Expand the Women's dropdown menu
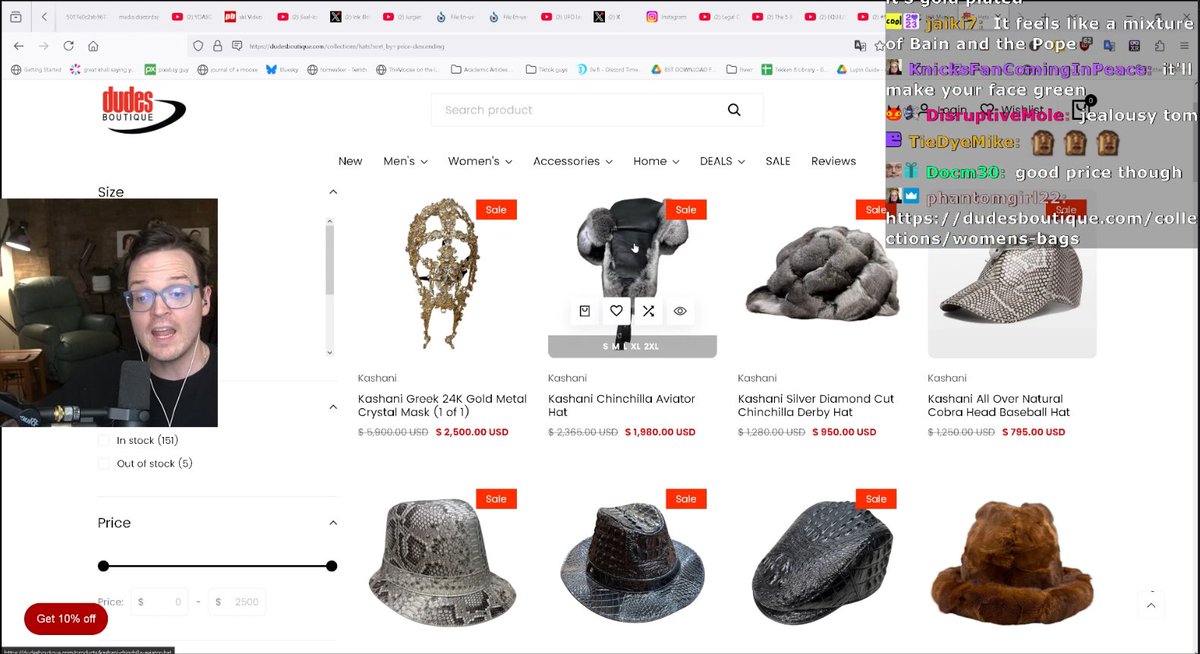 pyautogui.click(x=480, y=161)
